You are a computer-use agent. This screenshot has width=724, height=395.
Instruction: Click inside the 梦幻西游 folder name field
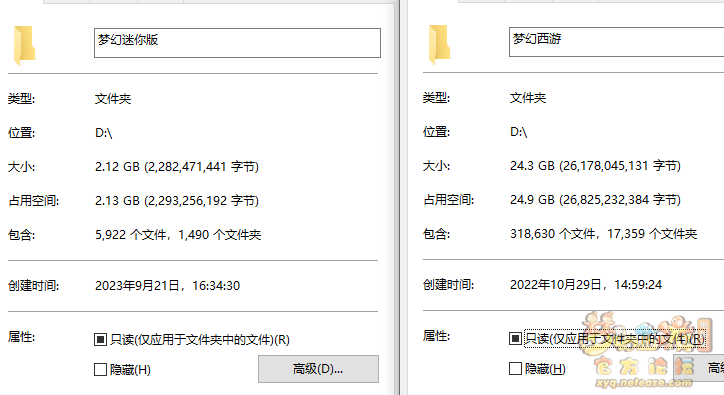(616, 42)
